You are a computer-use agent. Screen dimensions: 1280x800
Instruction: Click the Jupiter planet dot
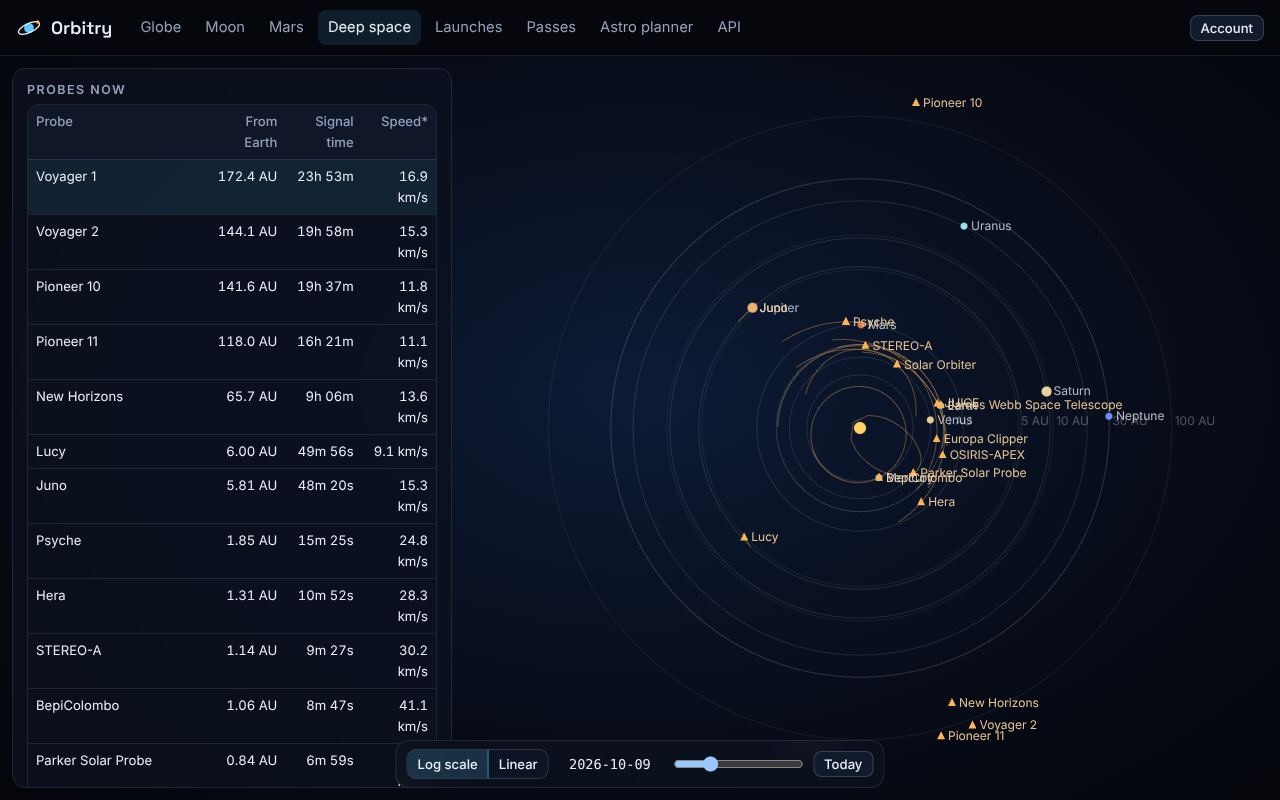(753, 308)
